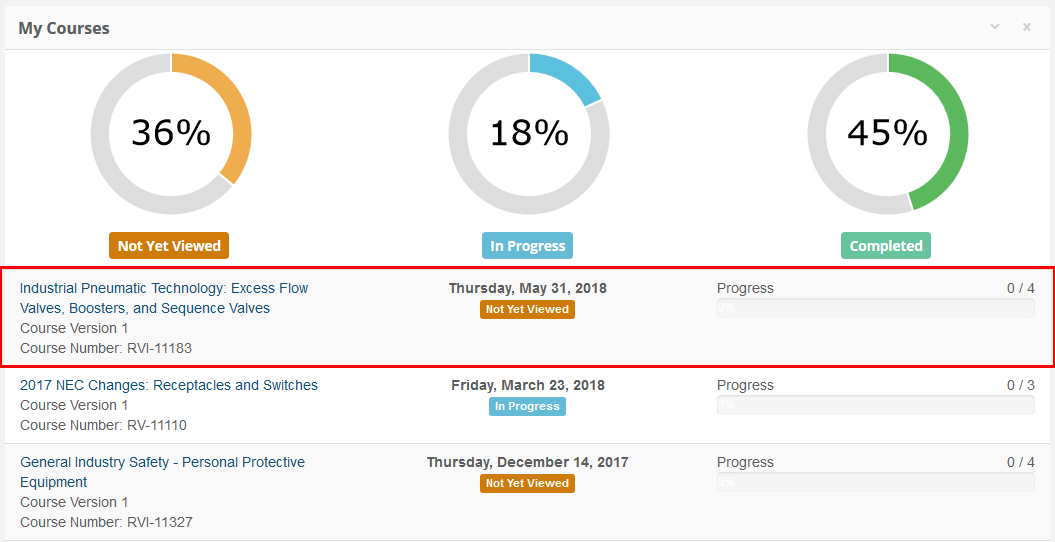The image size is (1055, 542).
Task: Filter by Completed label
Action: coord(886,246)
